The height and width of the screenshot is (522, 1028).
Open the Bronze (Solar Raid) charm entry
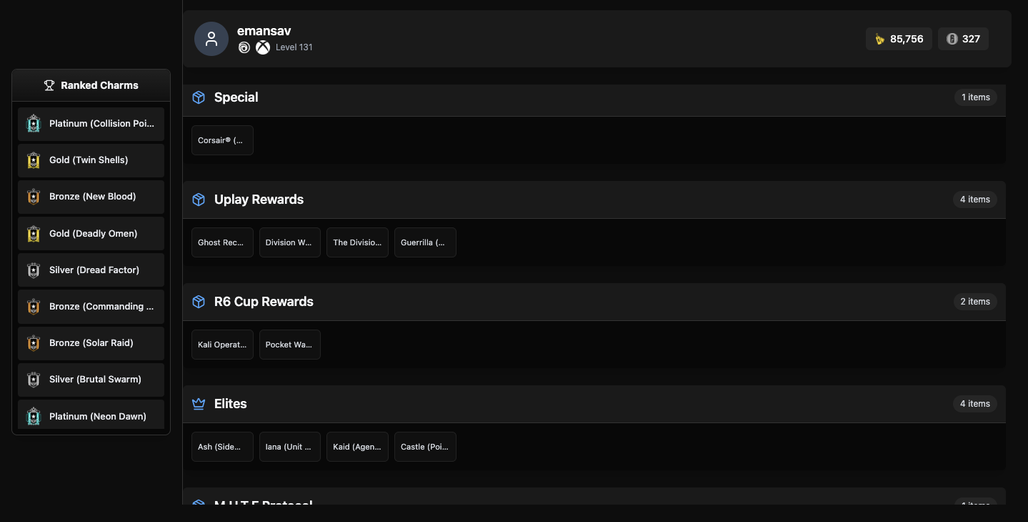click(91, 343)
